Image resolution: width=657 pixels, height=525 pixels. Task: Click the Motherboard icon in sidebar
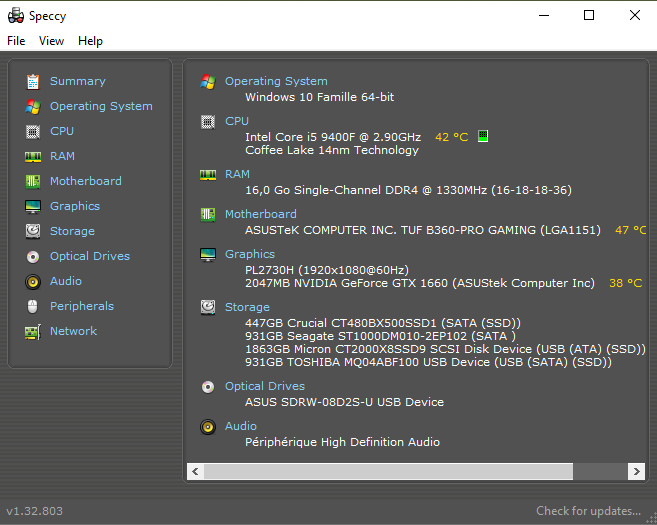(x=33, y=181)
